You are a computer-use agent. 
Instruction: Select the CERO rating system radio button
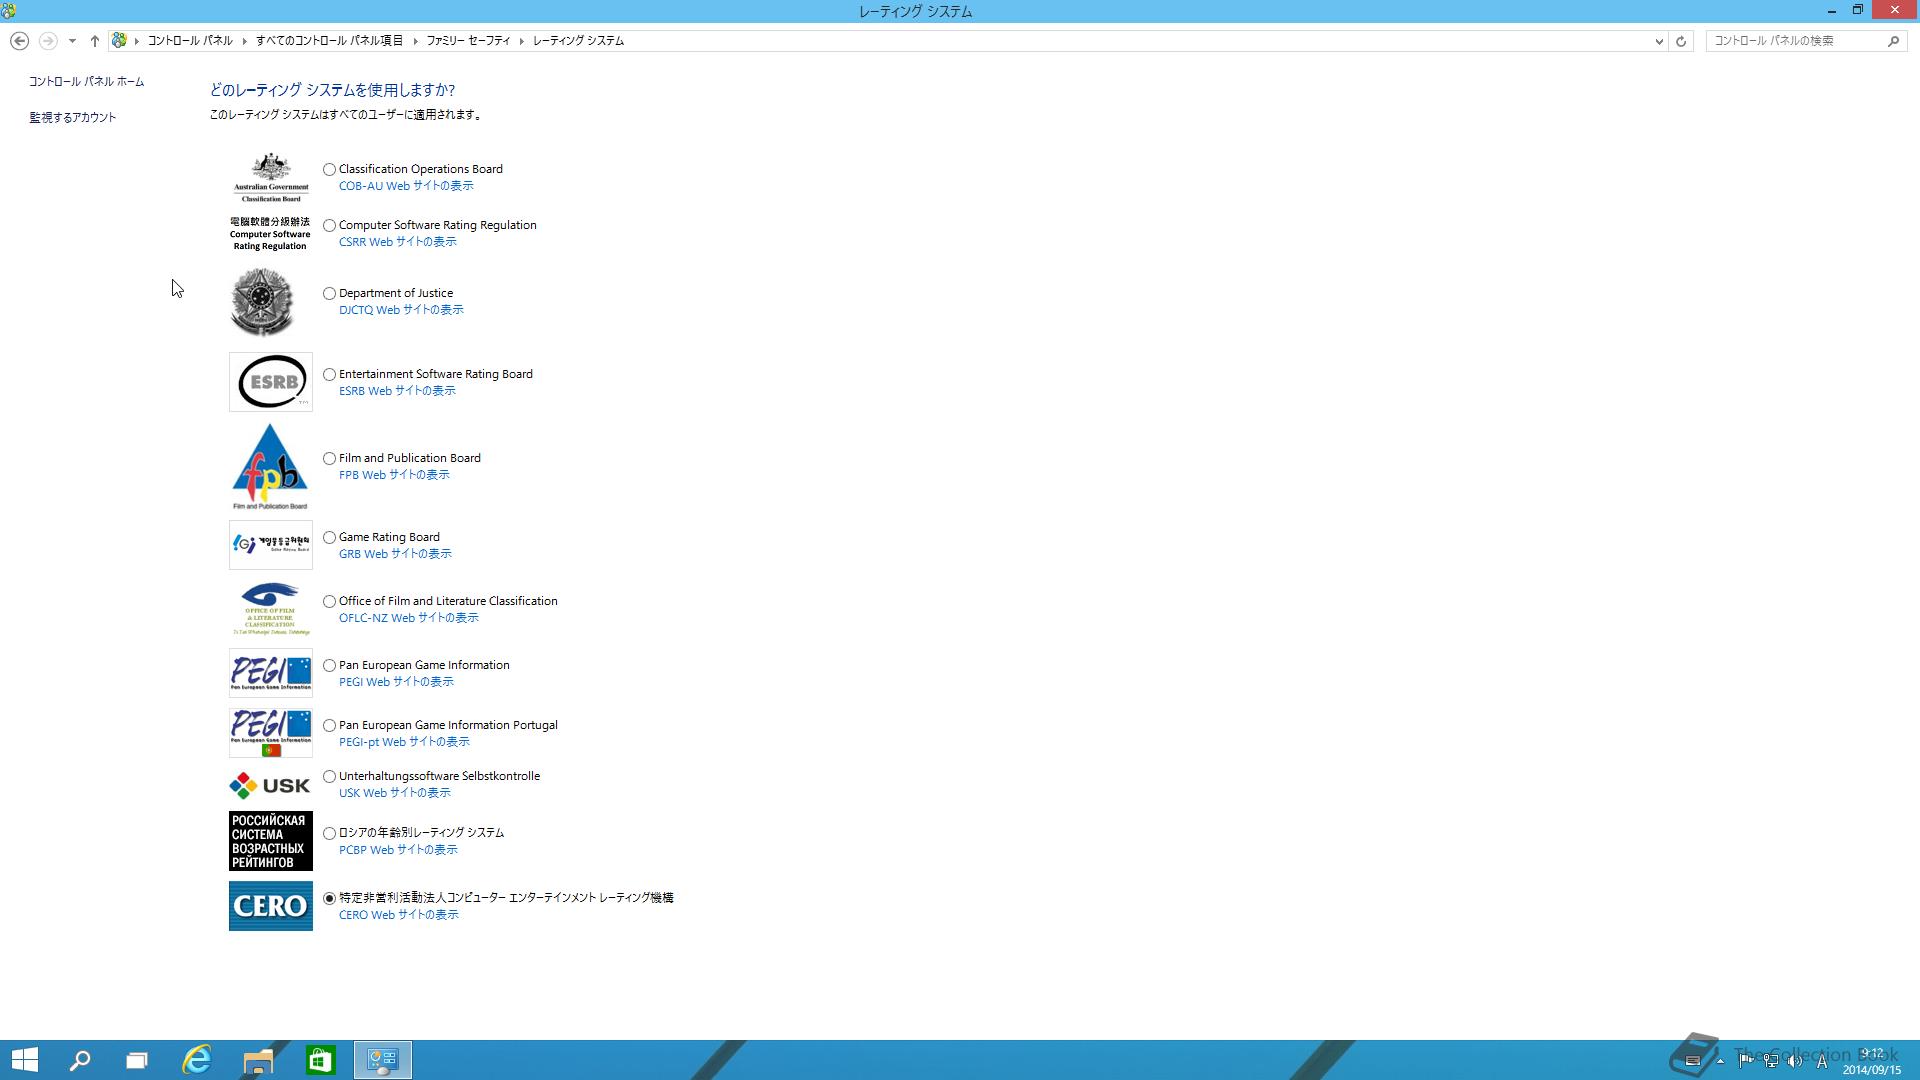329,899
